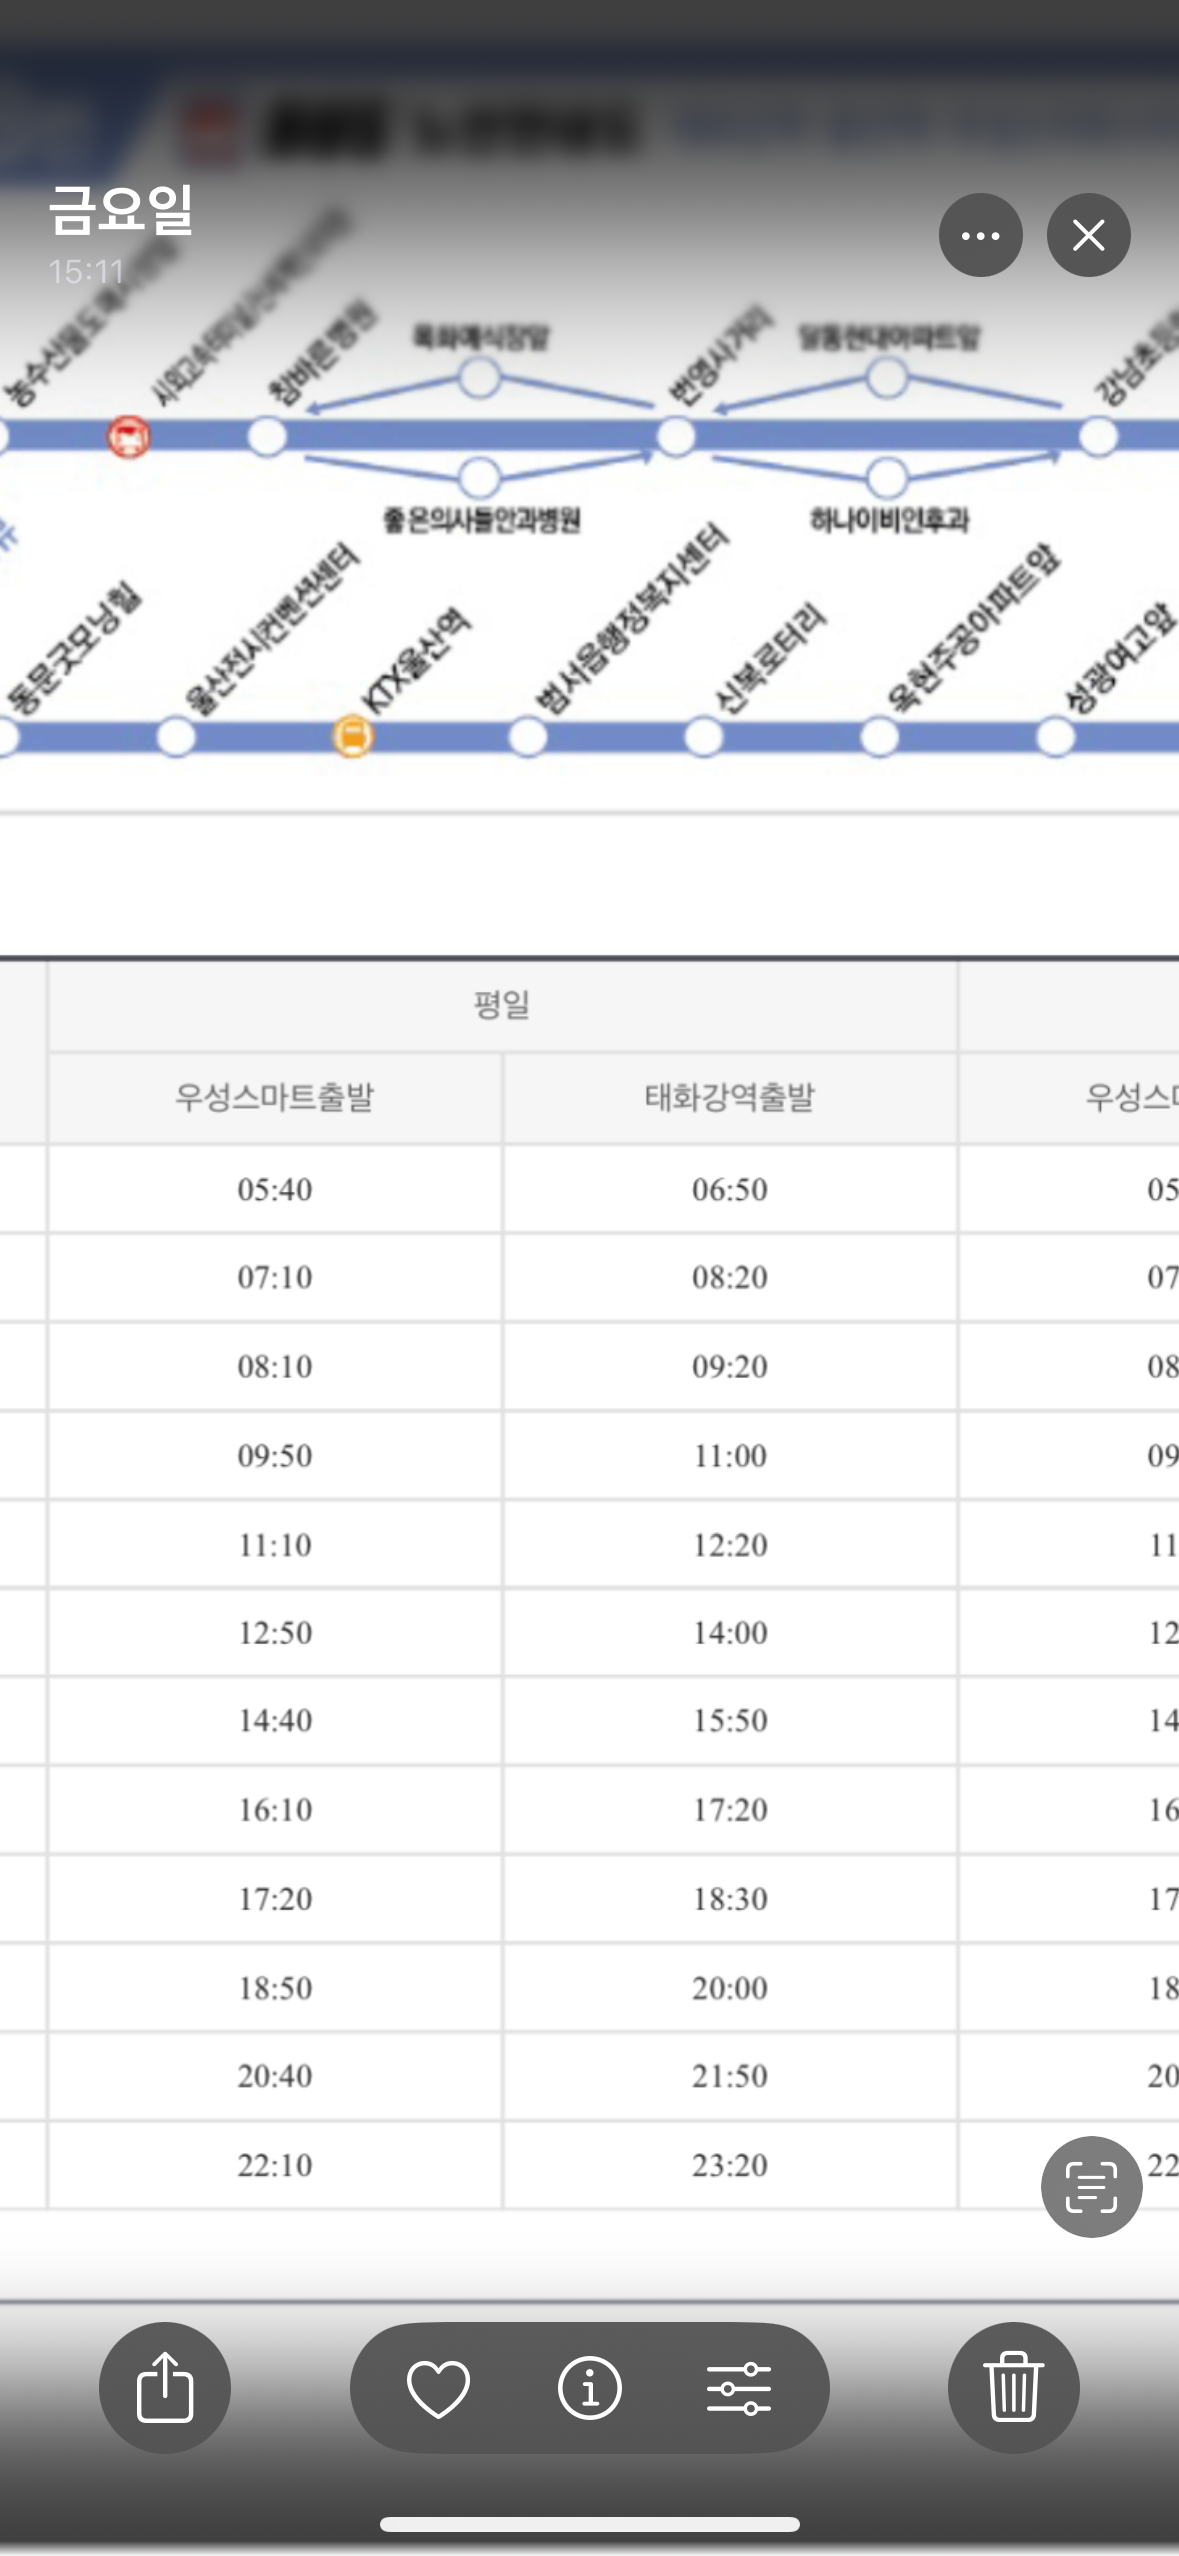The image size is (1179, 2556).
Task: Tap the 좋은의사들안과병원 stop label
Action: 481,520
